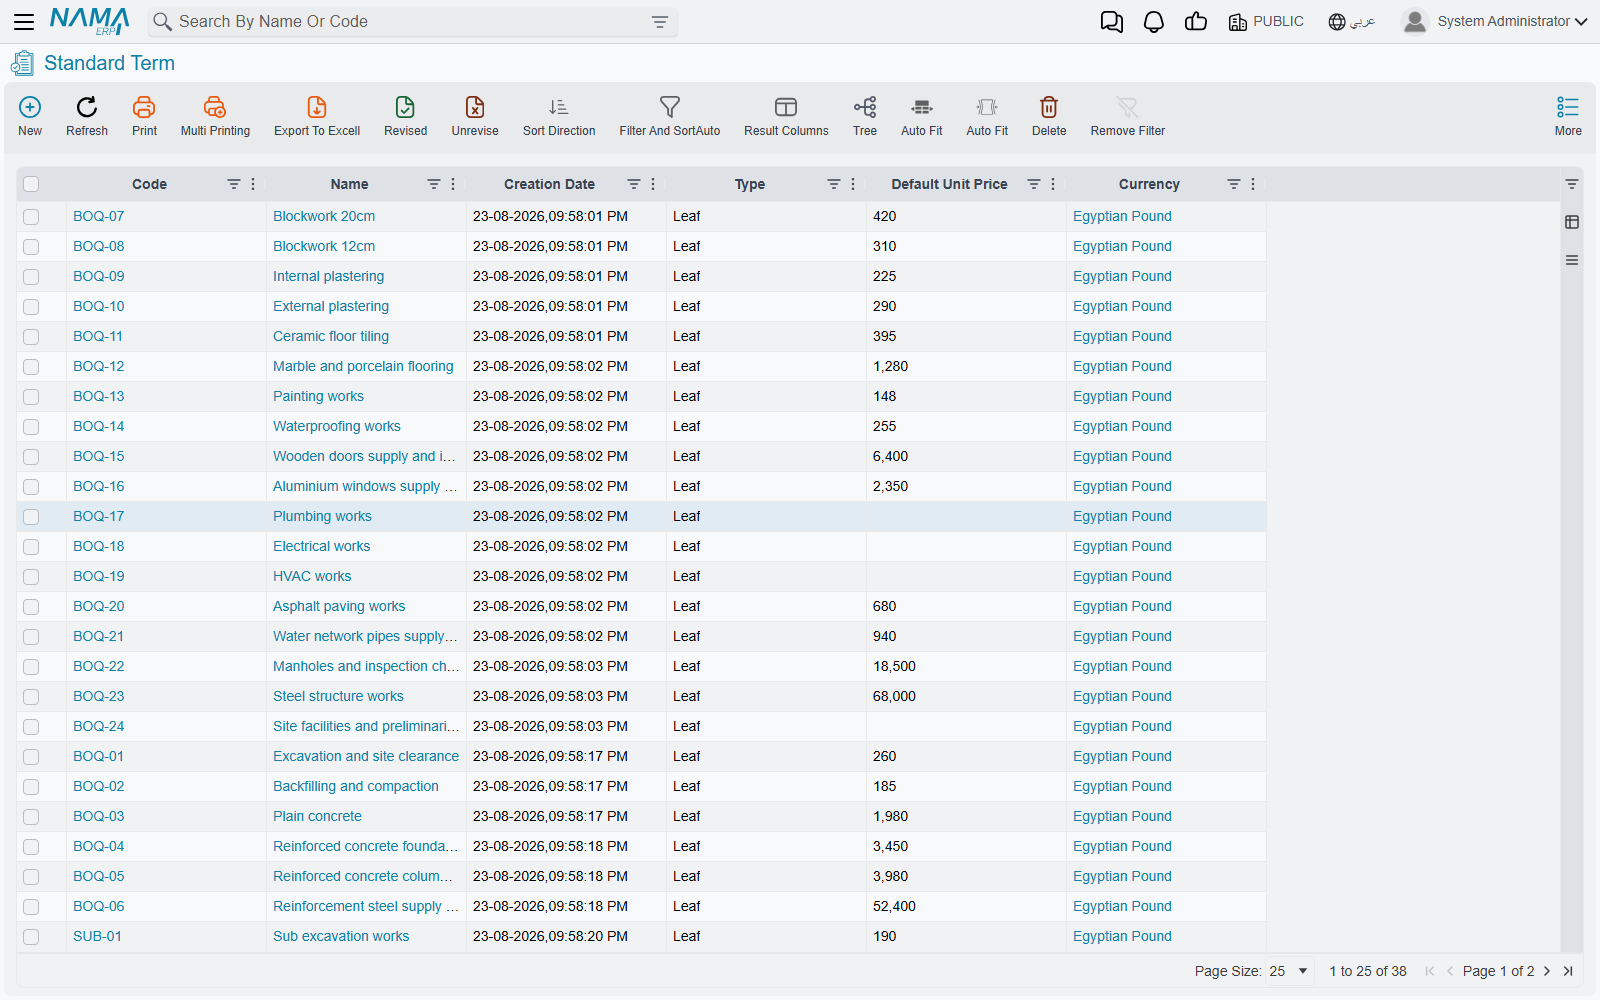Viewport: 1600px width, 1000px height.
Task: Check the BOQ-01 row checkbox
Action: click(31, 757)
